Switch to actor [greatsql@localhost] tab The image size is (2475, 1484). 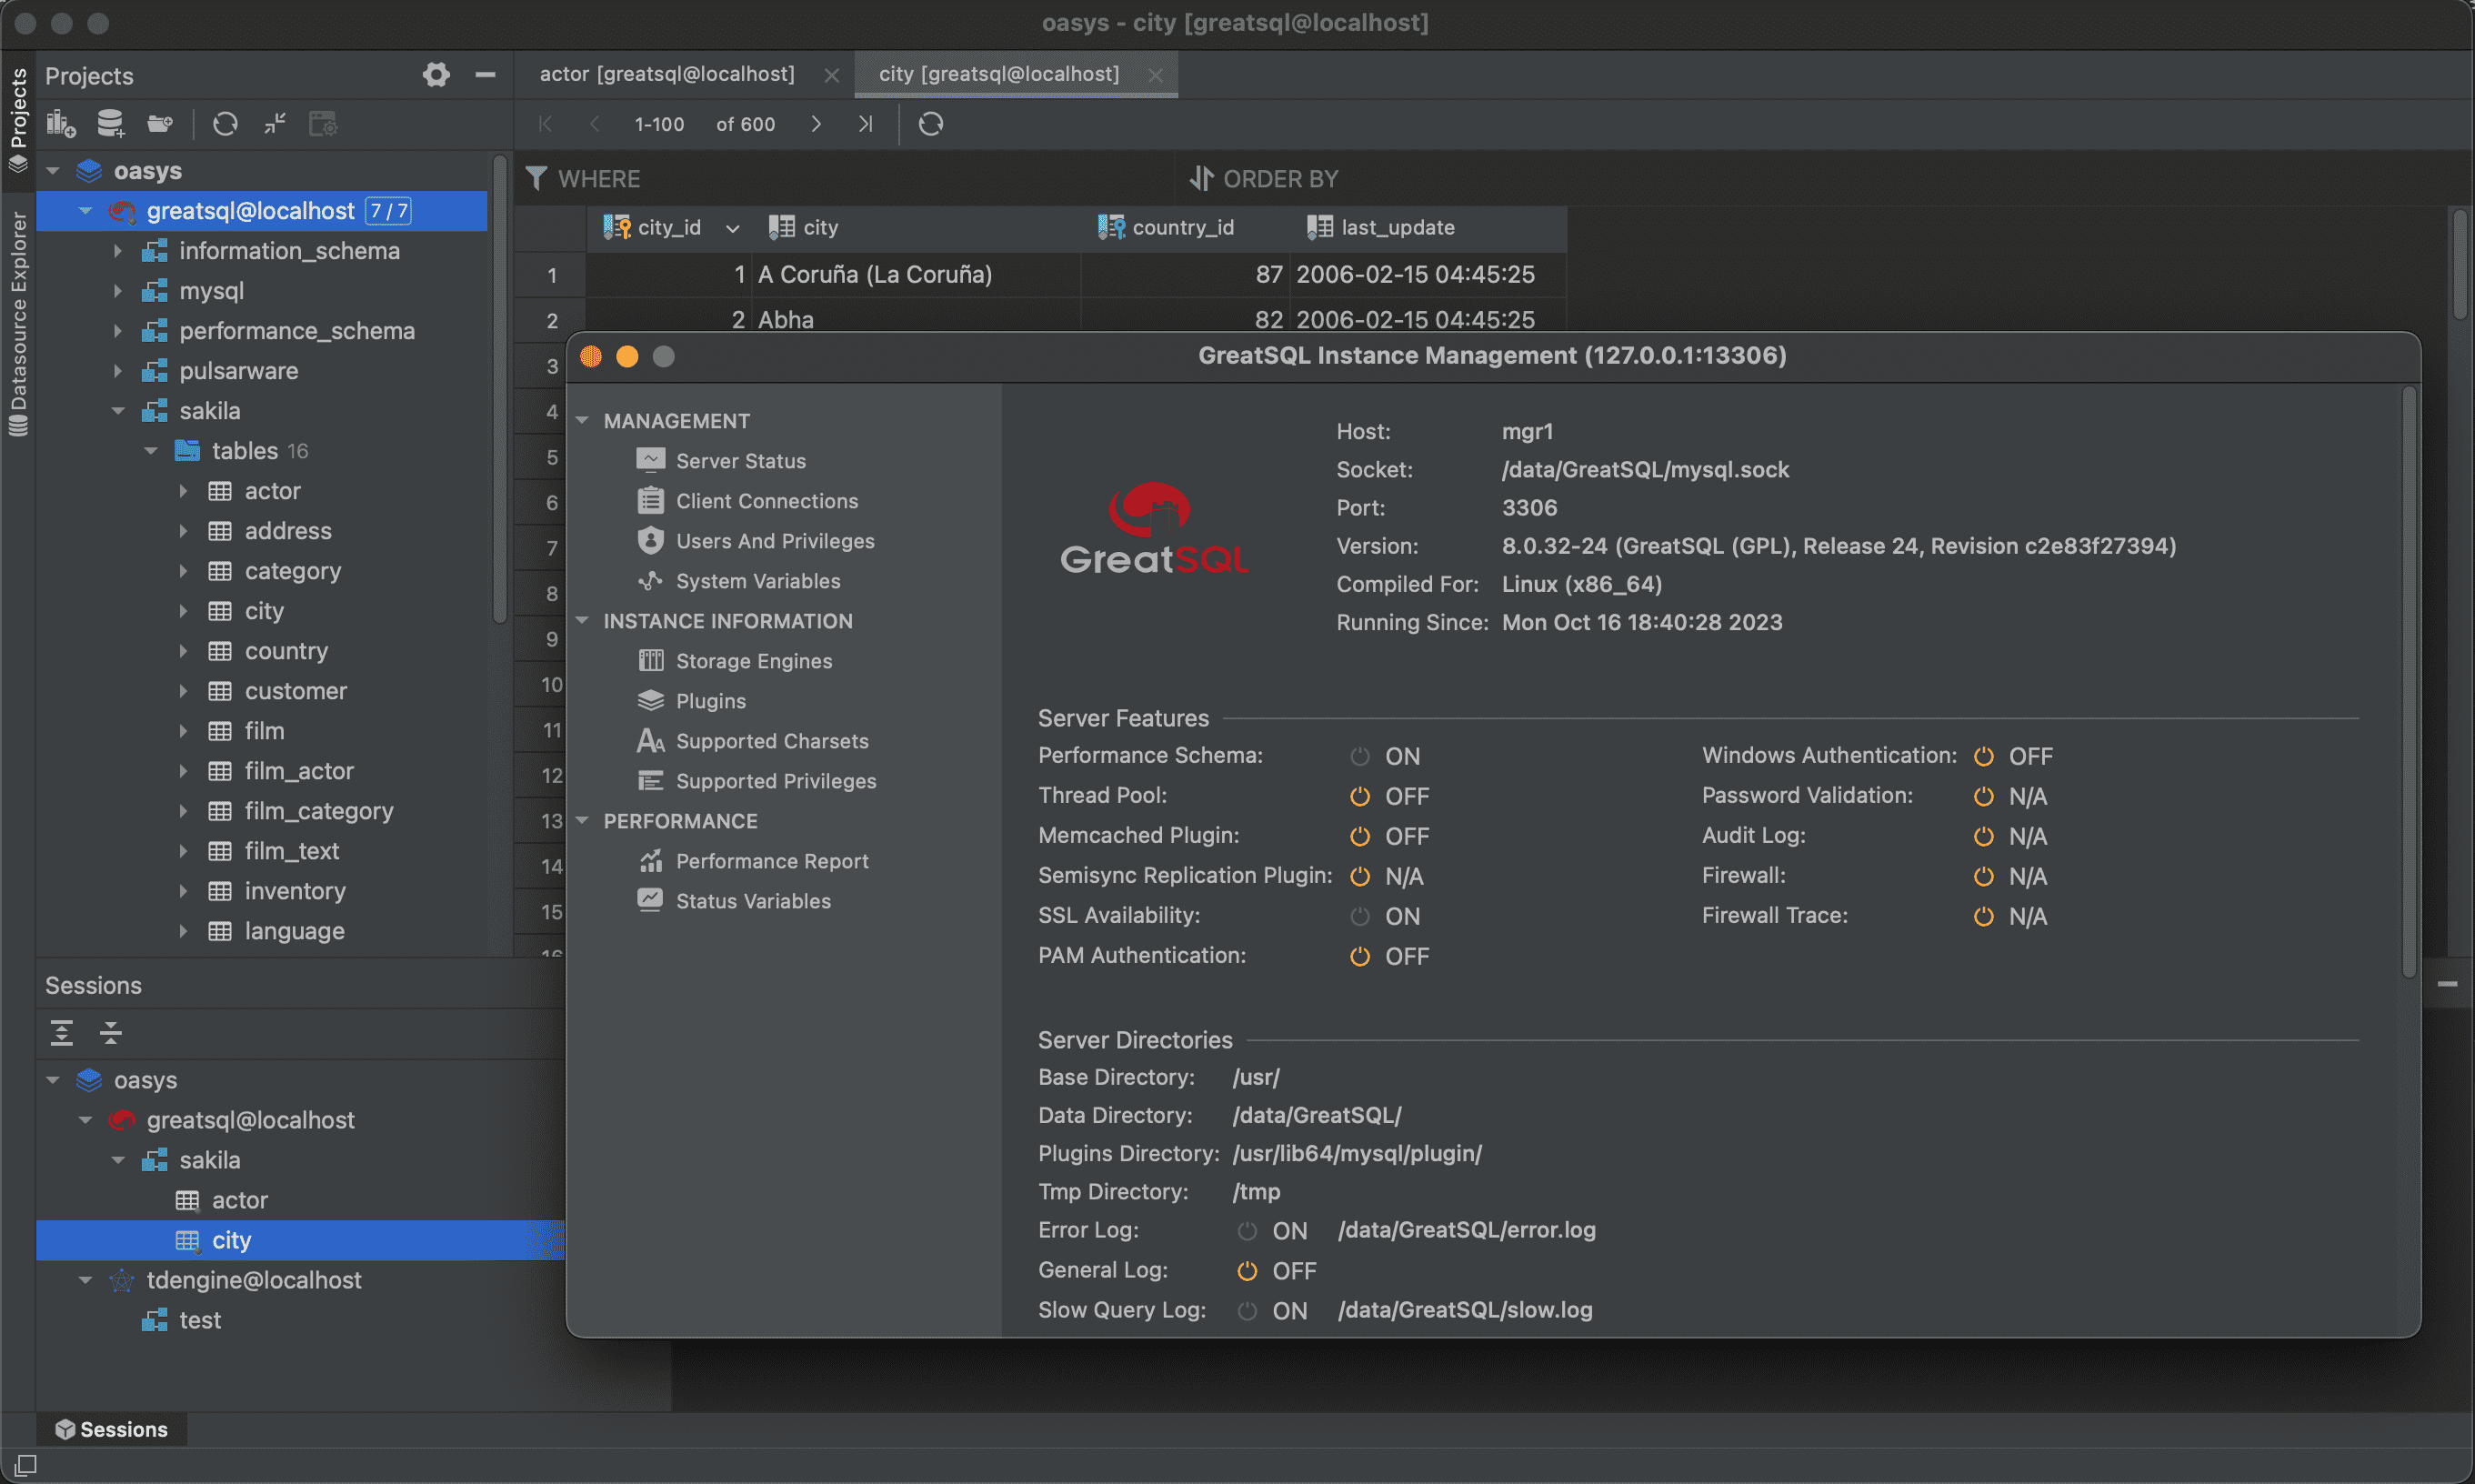[667, 74]
